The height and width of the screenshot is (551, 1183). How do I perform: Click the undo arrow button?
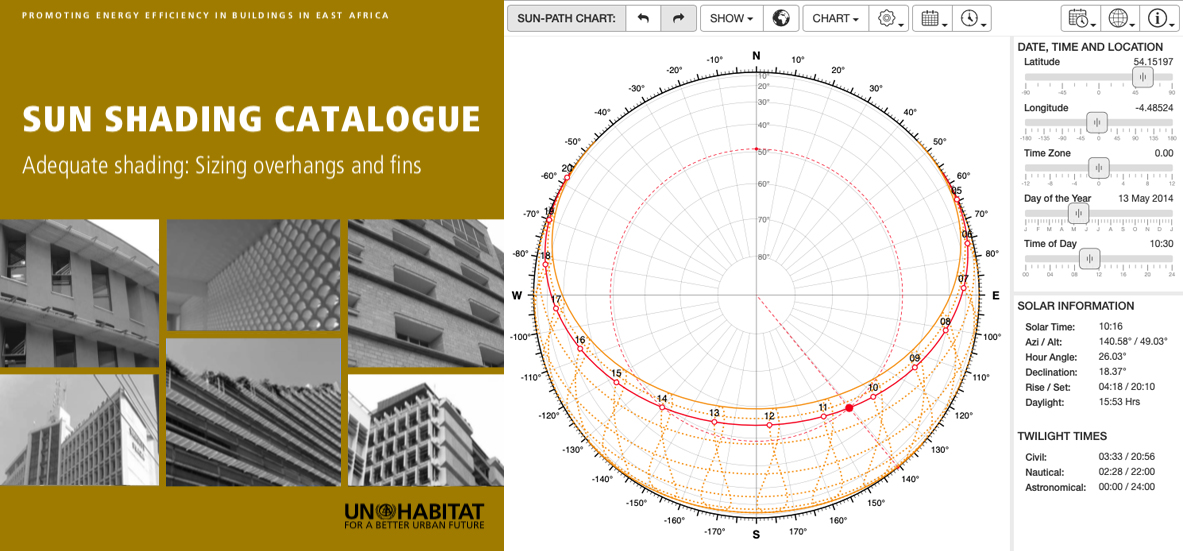pyautogui.click(x=643, y=19)
